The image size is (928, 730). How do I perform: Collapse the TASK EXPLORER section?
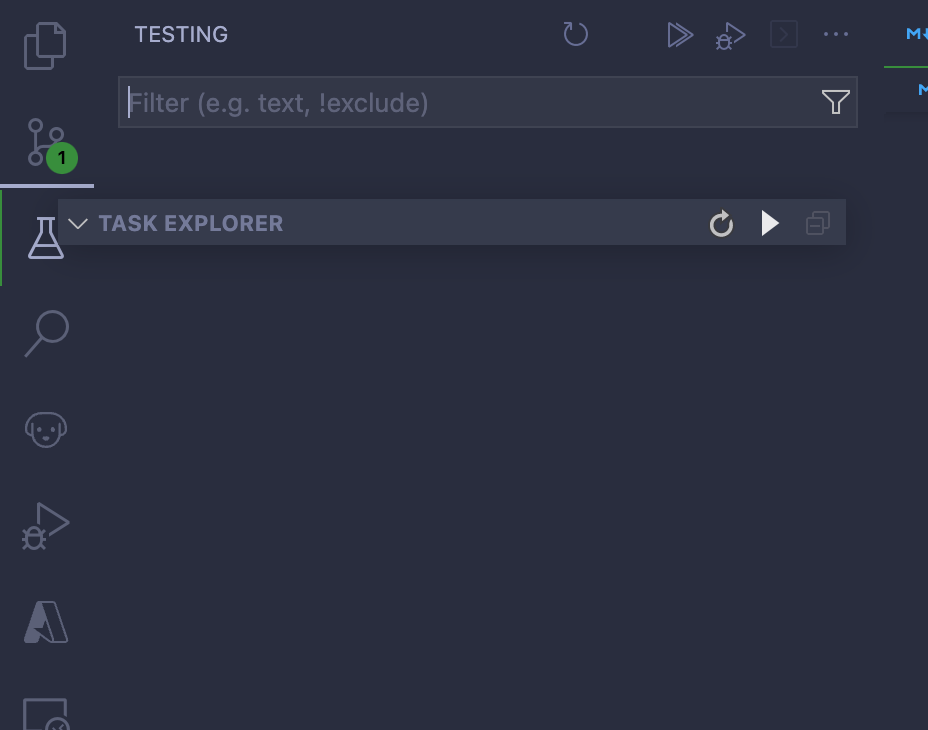pos(78,223)
